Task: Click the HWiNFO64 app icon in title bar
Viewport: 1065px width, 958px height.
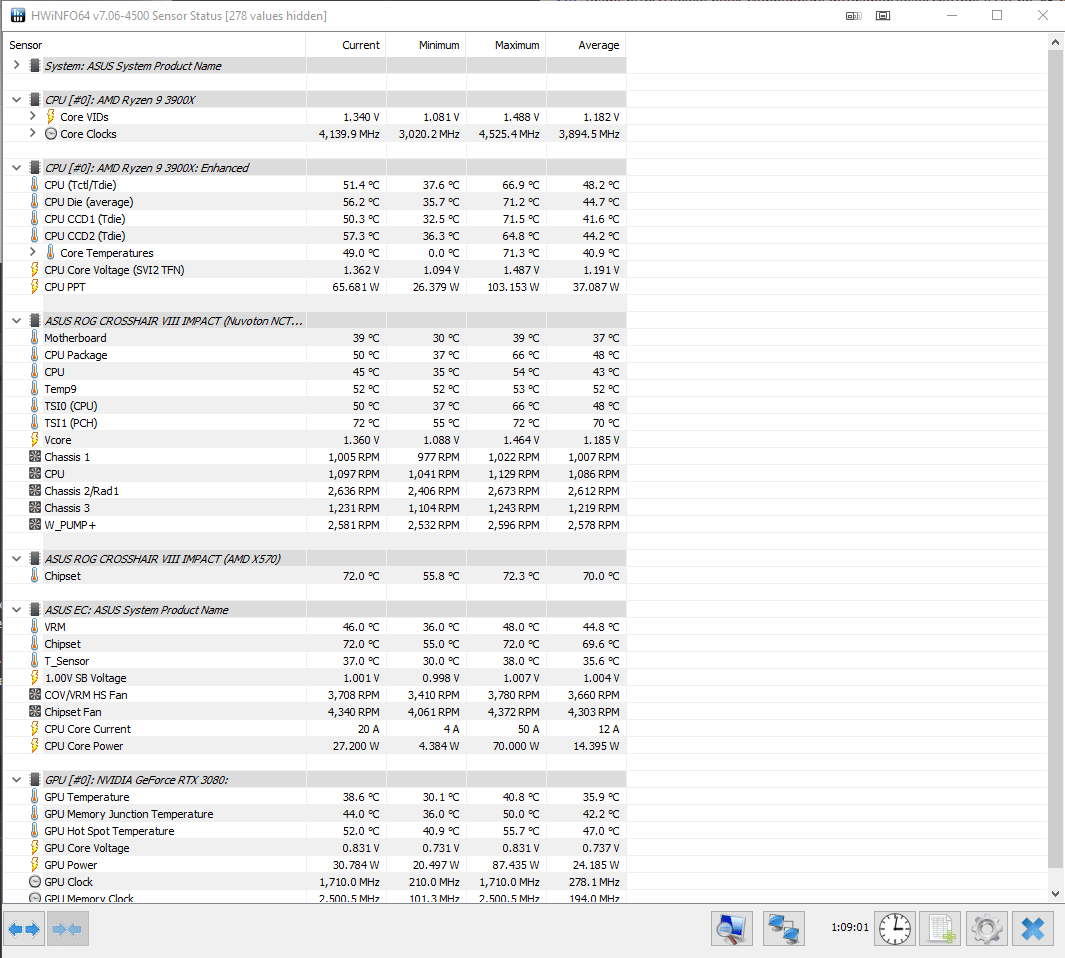Action: pos(18,15)
